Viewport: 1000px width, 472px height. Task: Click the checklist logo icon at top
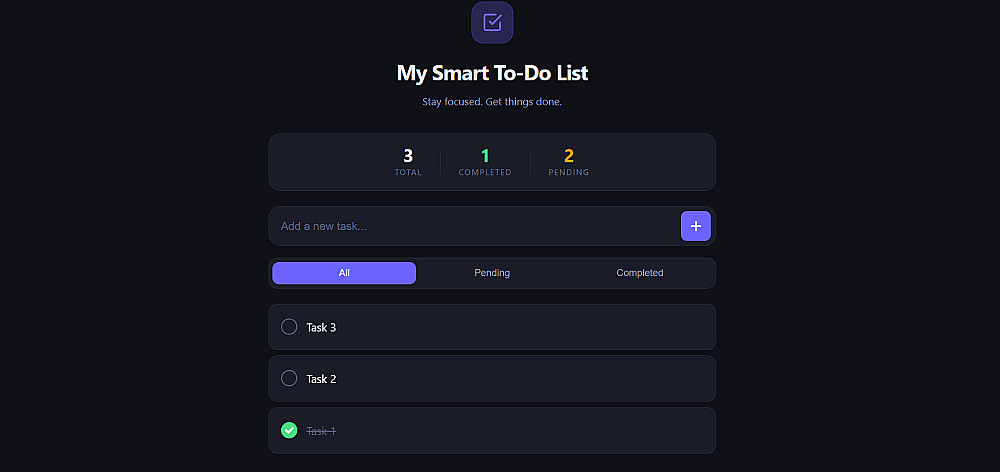tap(492, 22)
